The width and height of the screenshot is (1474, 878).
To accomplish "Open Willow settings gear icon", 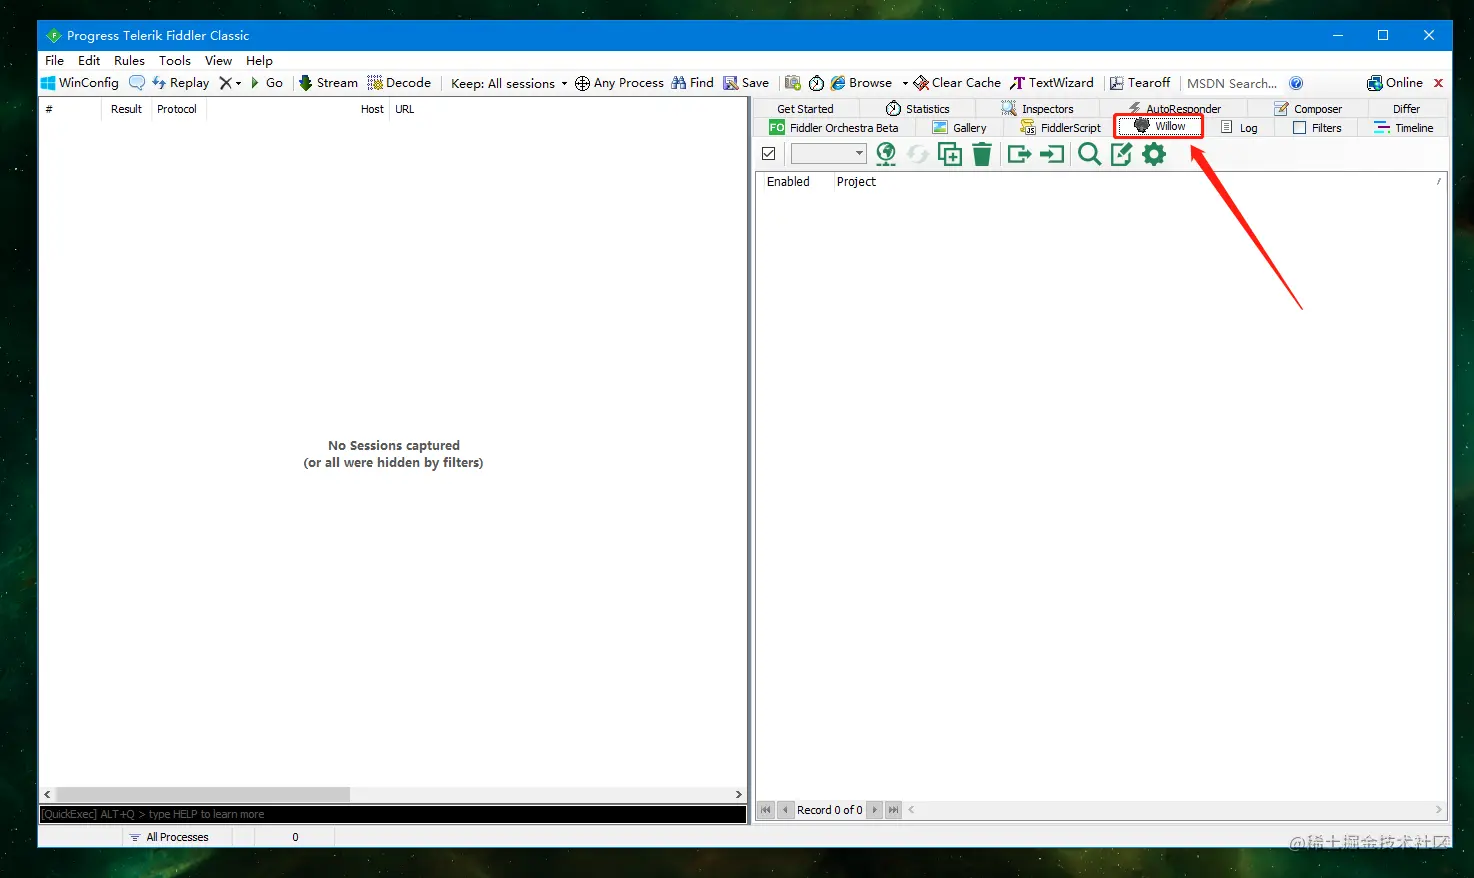I will pyautogui.click(x=1154, y=154).
